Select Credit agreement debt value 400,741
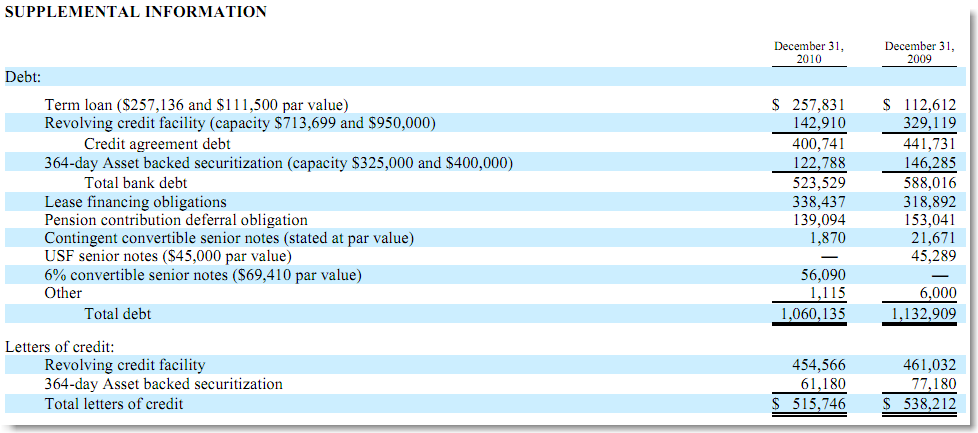Viewport: 978px width, 433px height. click(x=819, y=144)
